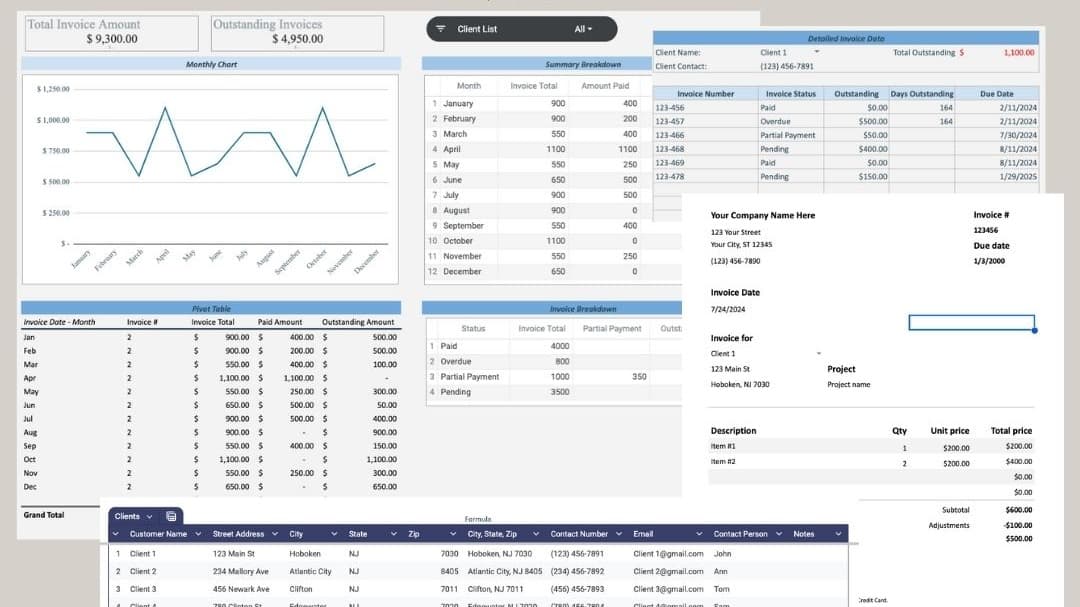Click the filter icon beside Client List
The width and height of the screenshot is (1080, 607).
[441, 29]
